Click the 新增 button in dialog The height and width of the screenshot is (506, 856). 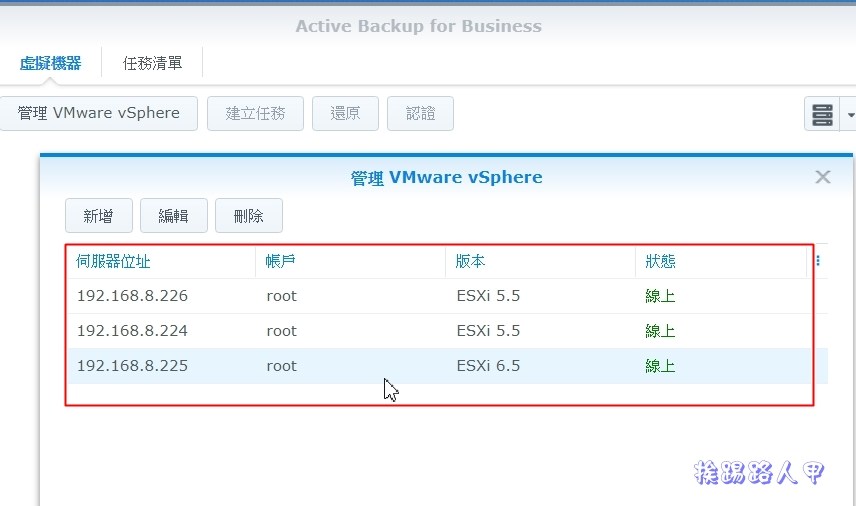pyautogui.click(x=99, y=216)
